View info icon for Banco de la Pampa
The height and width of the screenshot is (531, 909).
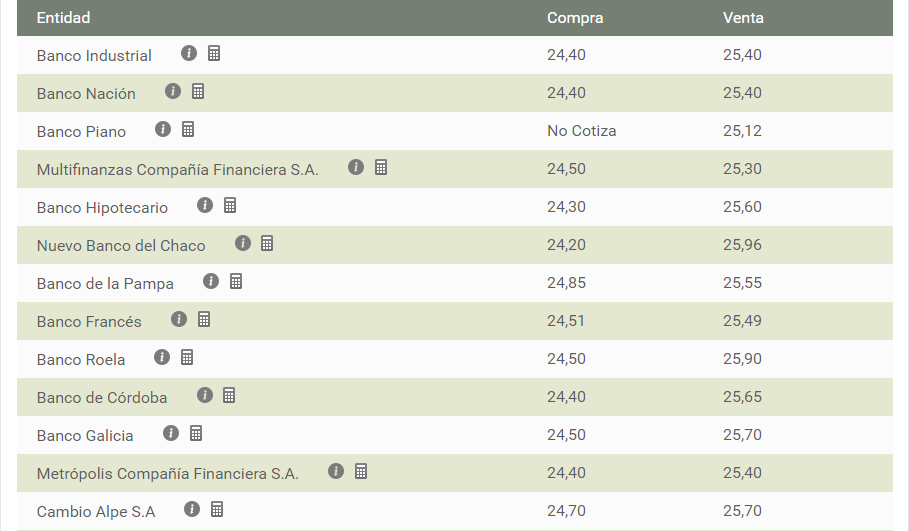210,281
